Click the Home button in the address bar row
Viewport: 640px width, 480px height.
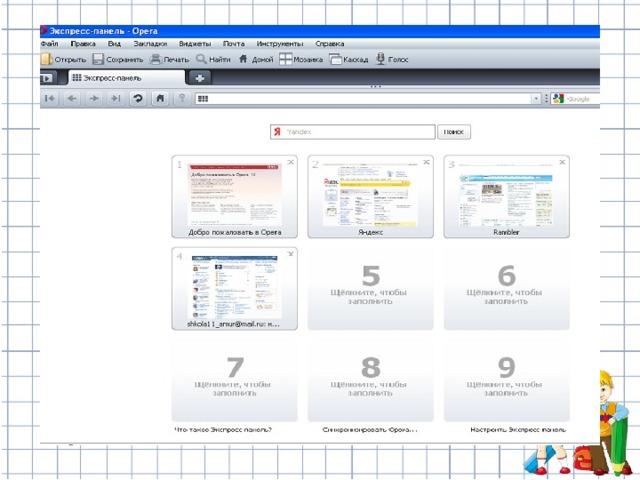coord(160,98)
